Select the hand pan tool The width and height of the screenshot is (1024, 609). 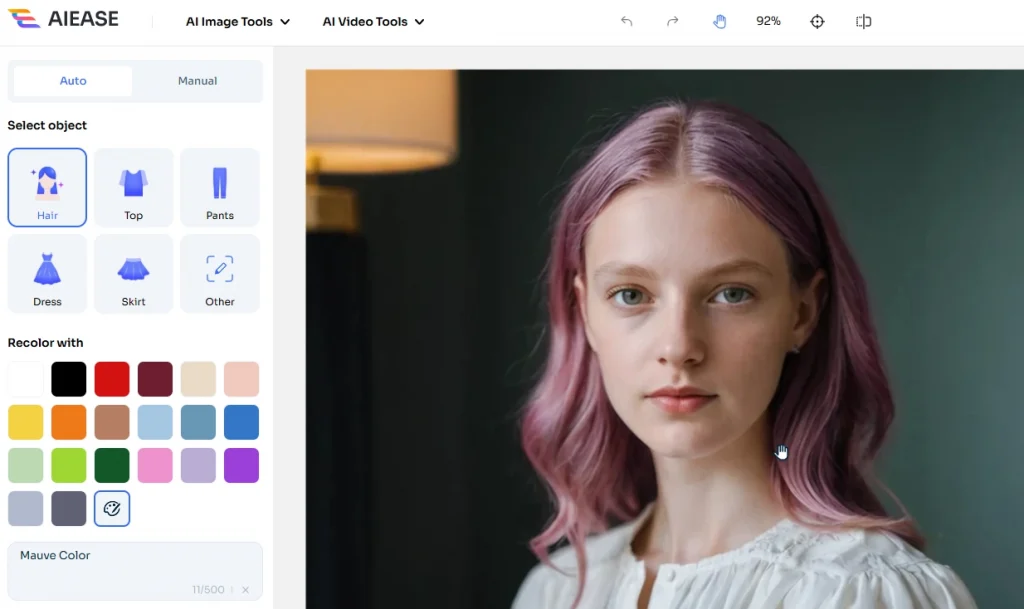pyautogui.click(x=719, y=21)
